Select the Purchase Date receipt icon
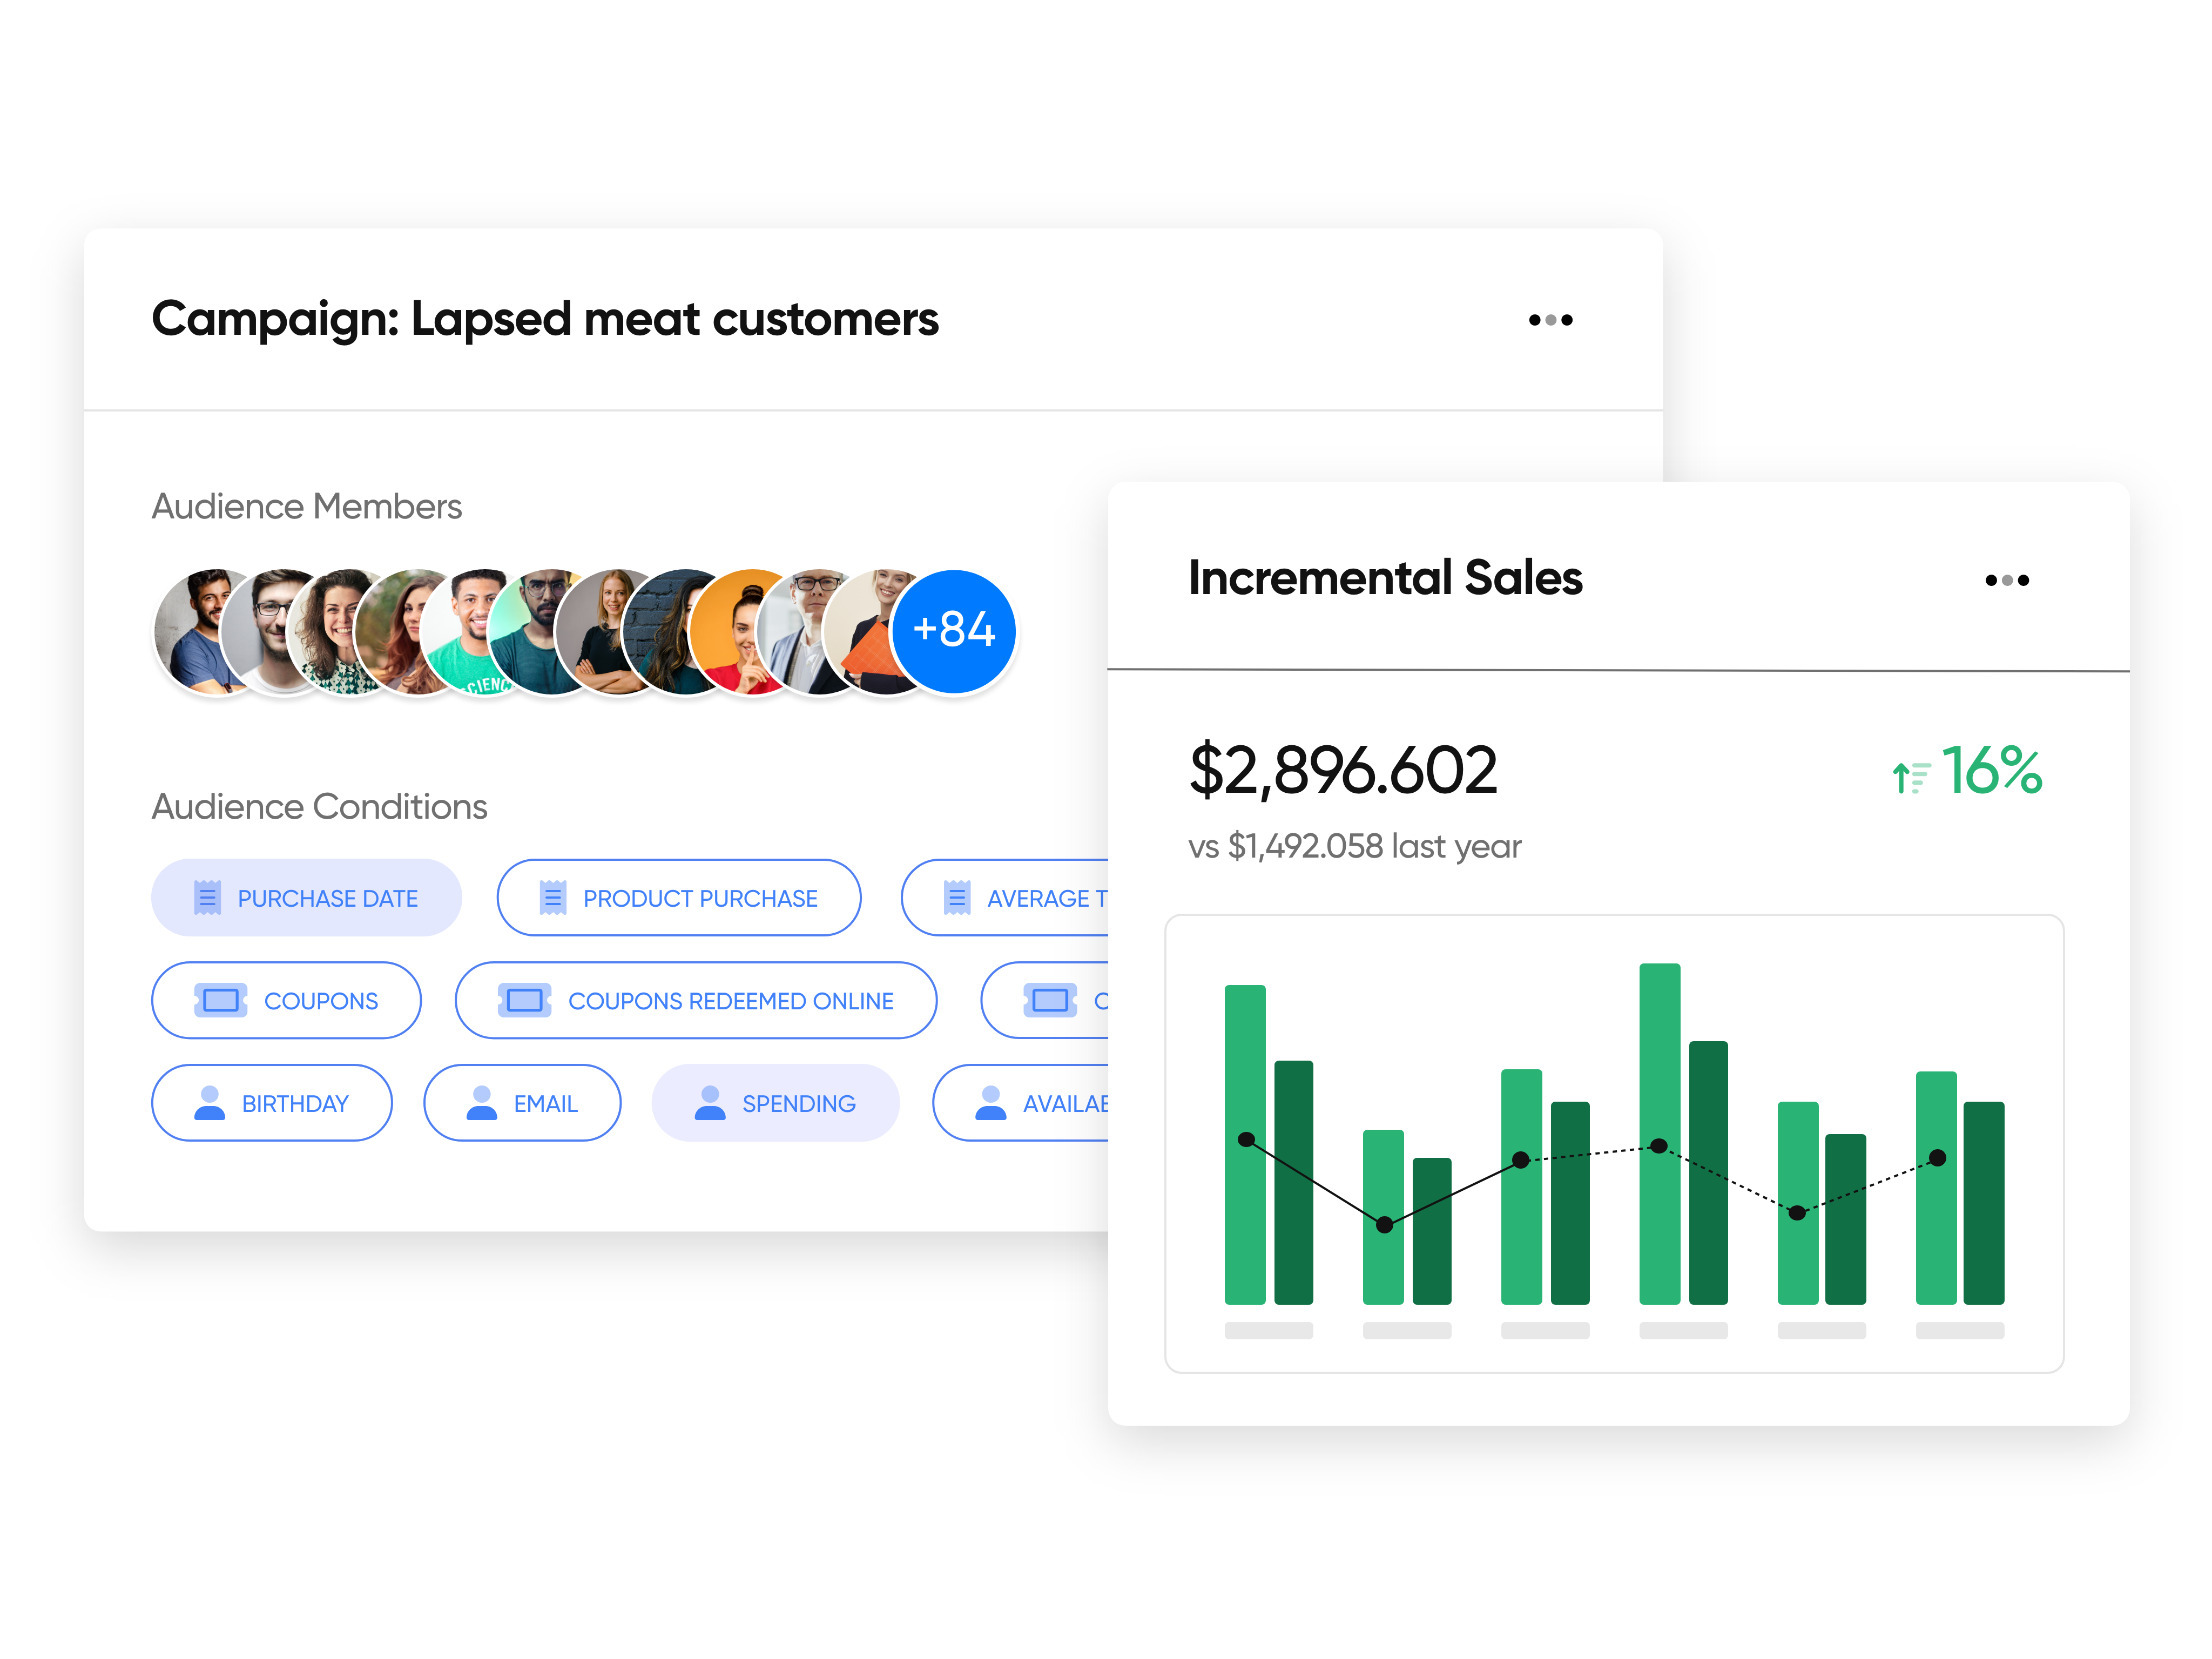 pyautogui.click(x=208, y=897)
